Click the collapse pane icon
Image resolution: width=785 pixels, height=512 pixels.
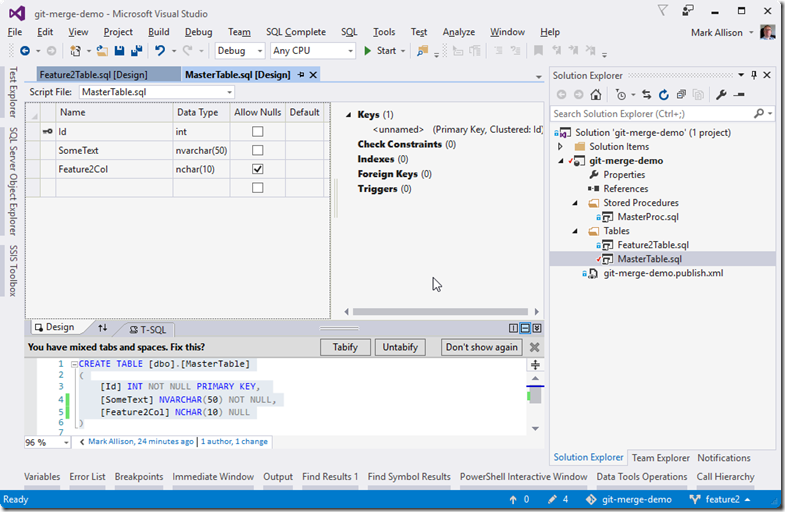537,328
